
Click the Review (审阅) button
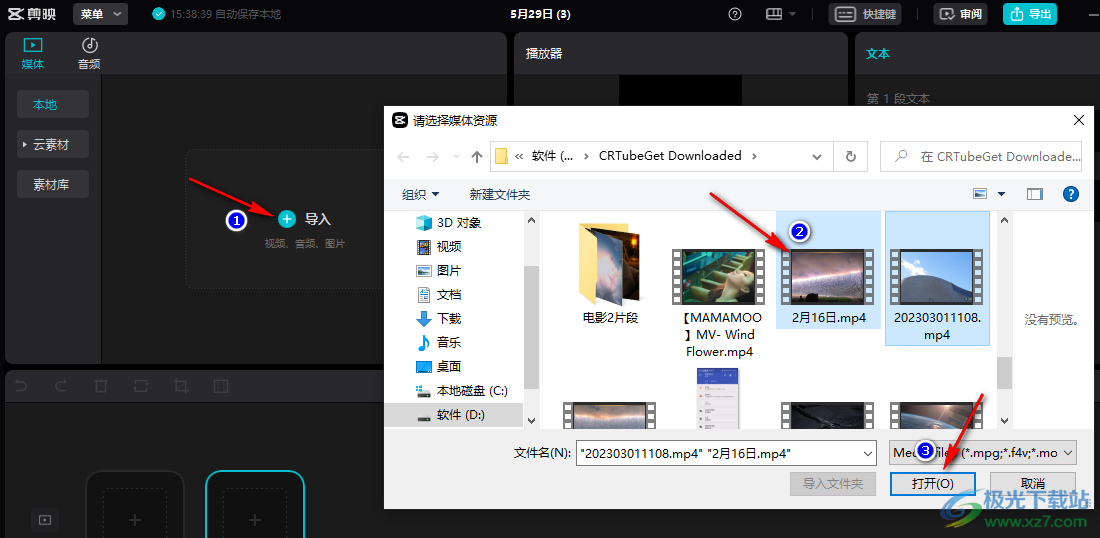[960, 14]
